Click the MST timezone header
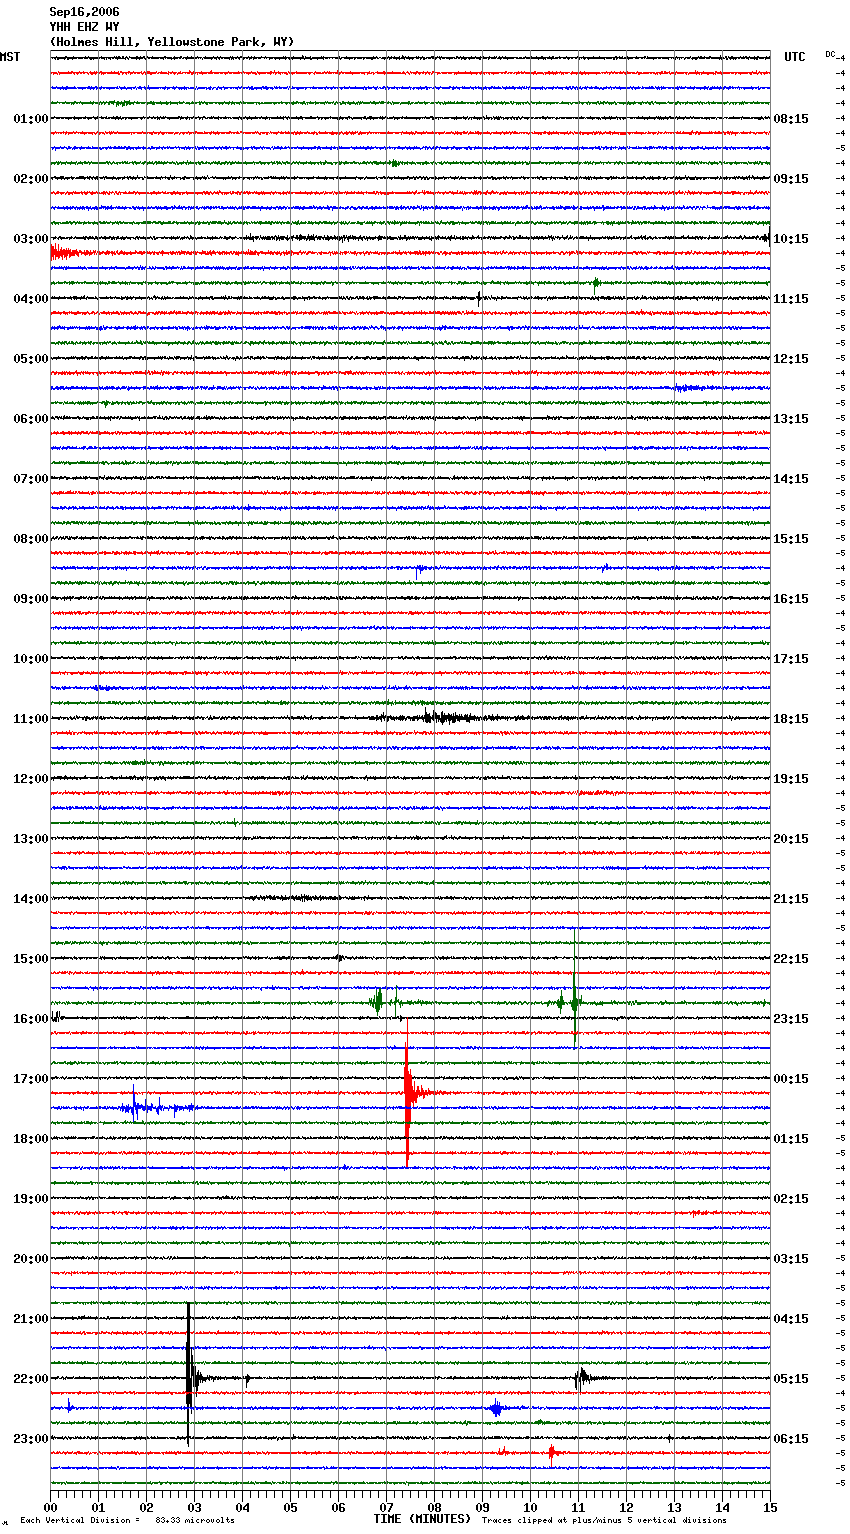 tap(10, 57)
